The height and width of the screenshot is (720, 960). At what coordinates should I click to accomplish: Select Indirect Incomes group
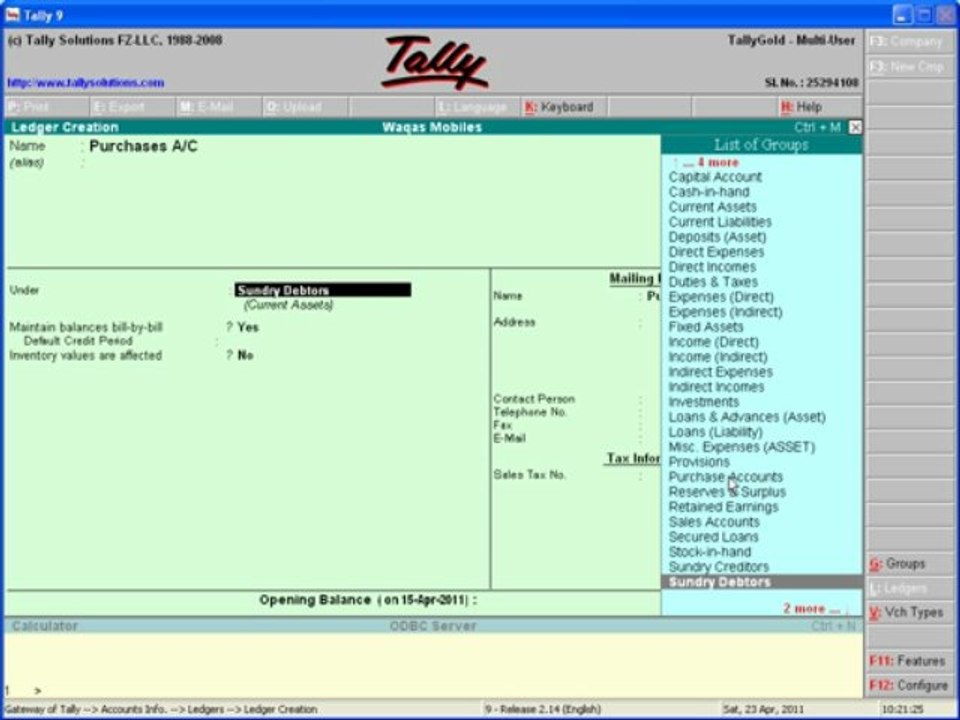point(716,387)
